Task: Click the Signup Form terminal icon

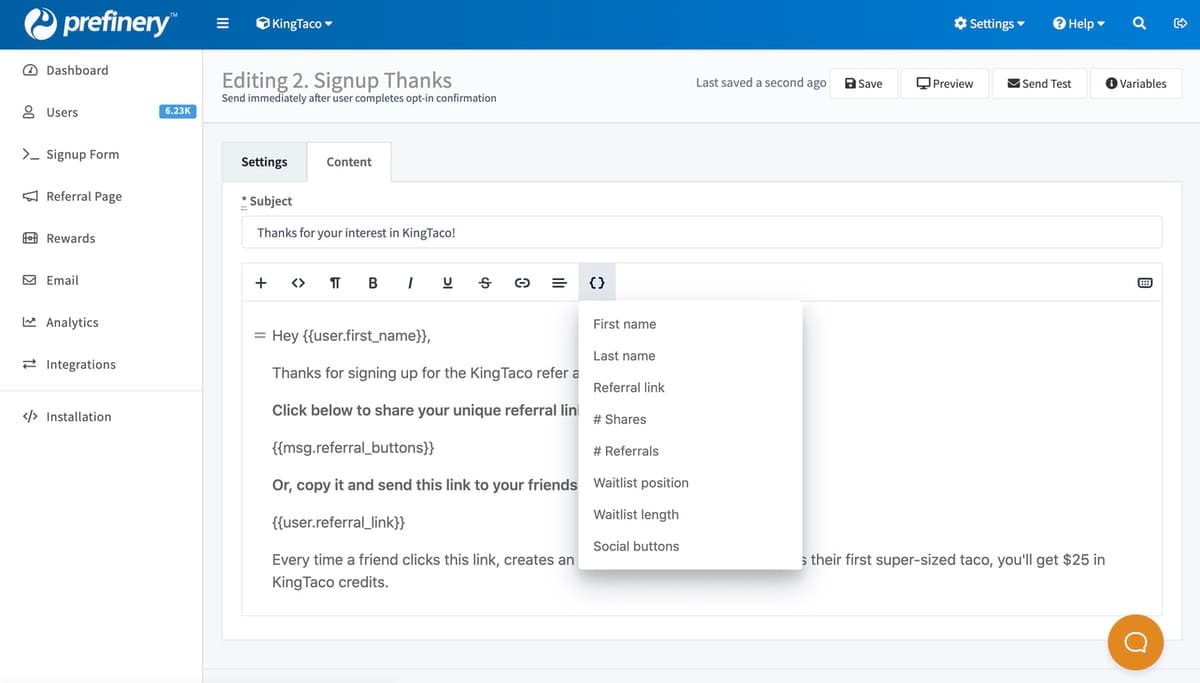Action: coord(30,154)
